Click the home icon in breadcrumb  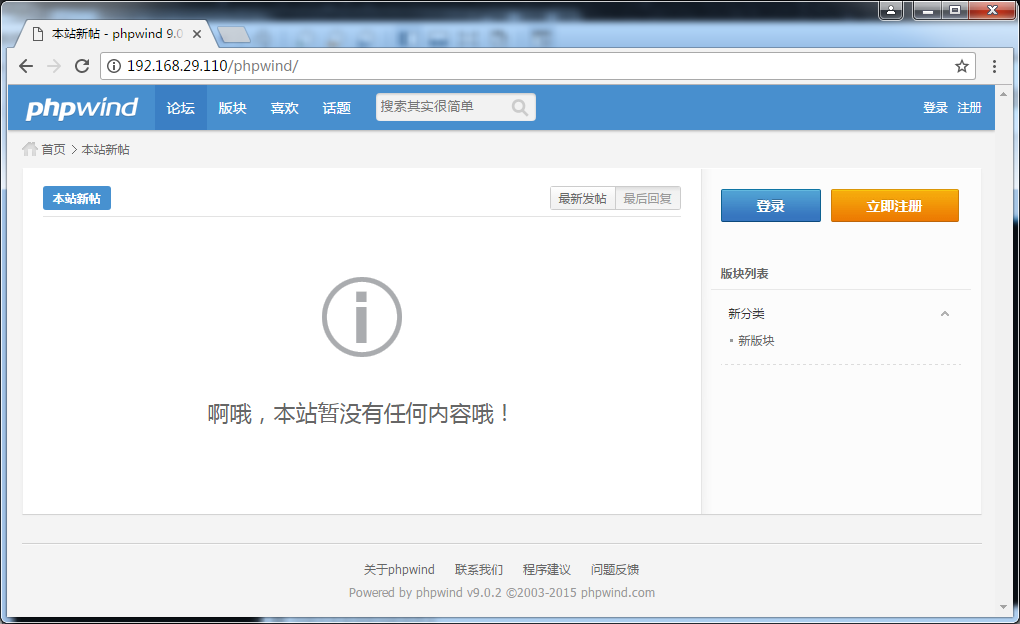(x=30, y=149)
